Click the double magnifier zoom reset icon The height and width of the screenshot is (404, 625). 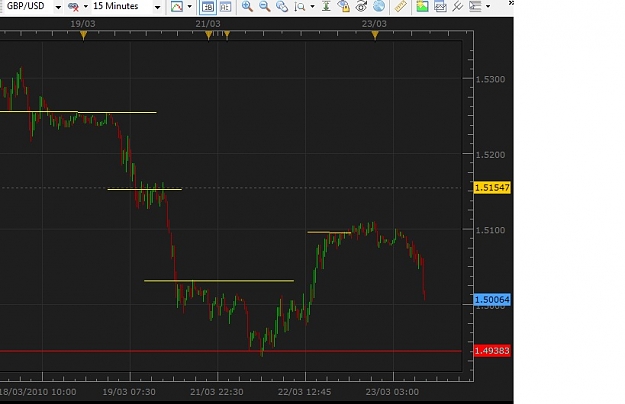pyautogui.click(x=282, y=6)
